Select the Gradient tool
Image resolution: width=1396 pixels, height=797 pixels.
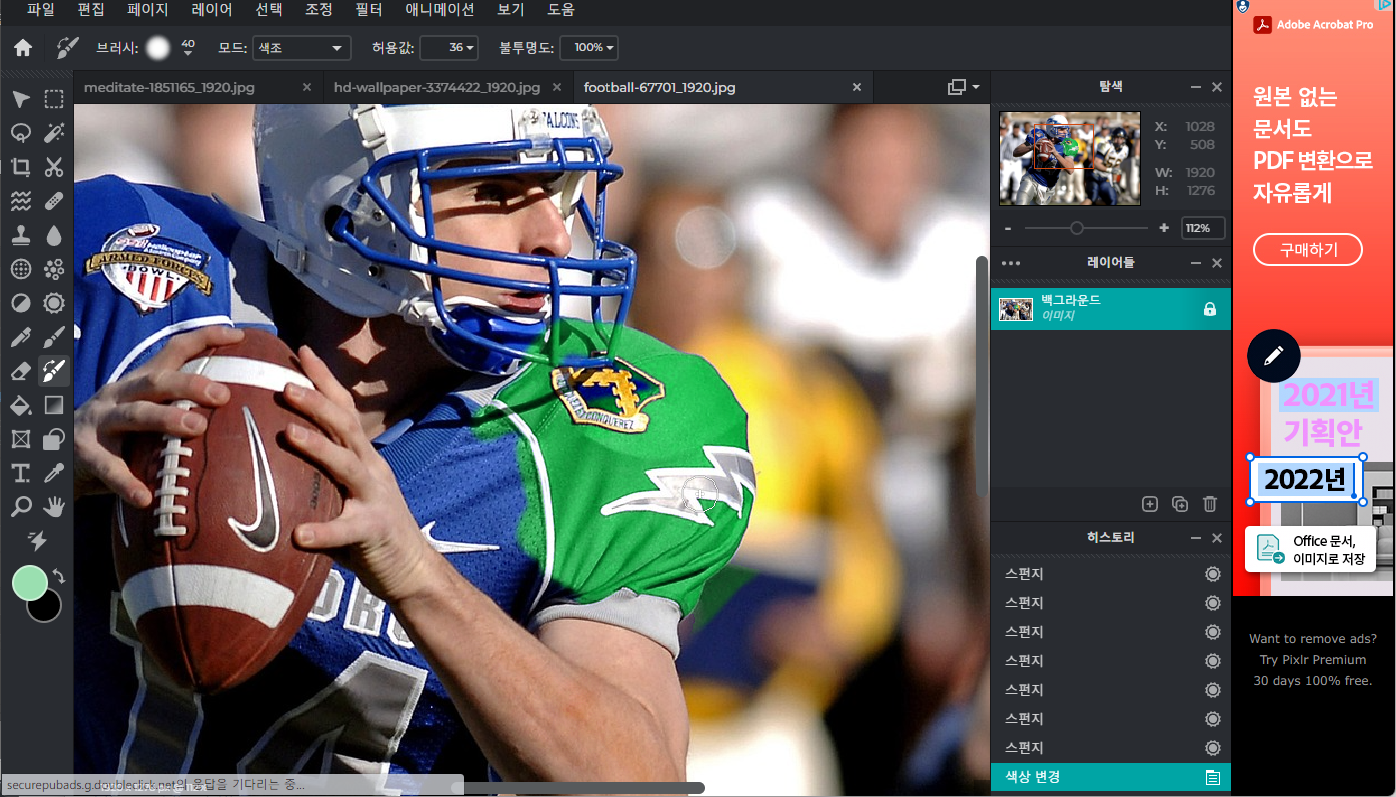coord(54,405)
